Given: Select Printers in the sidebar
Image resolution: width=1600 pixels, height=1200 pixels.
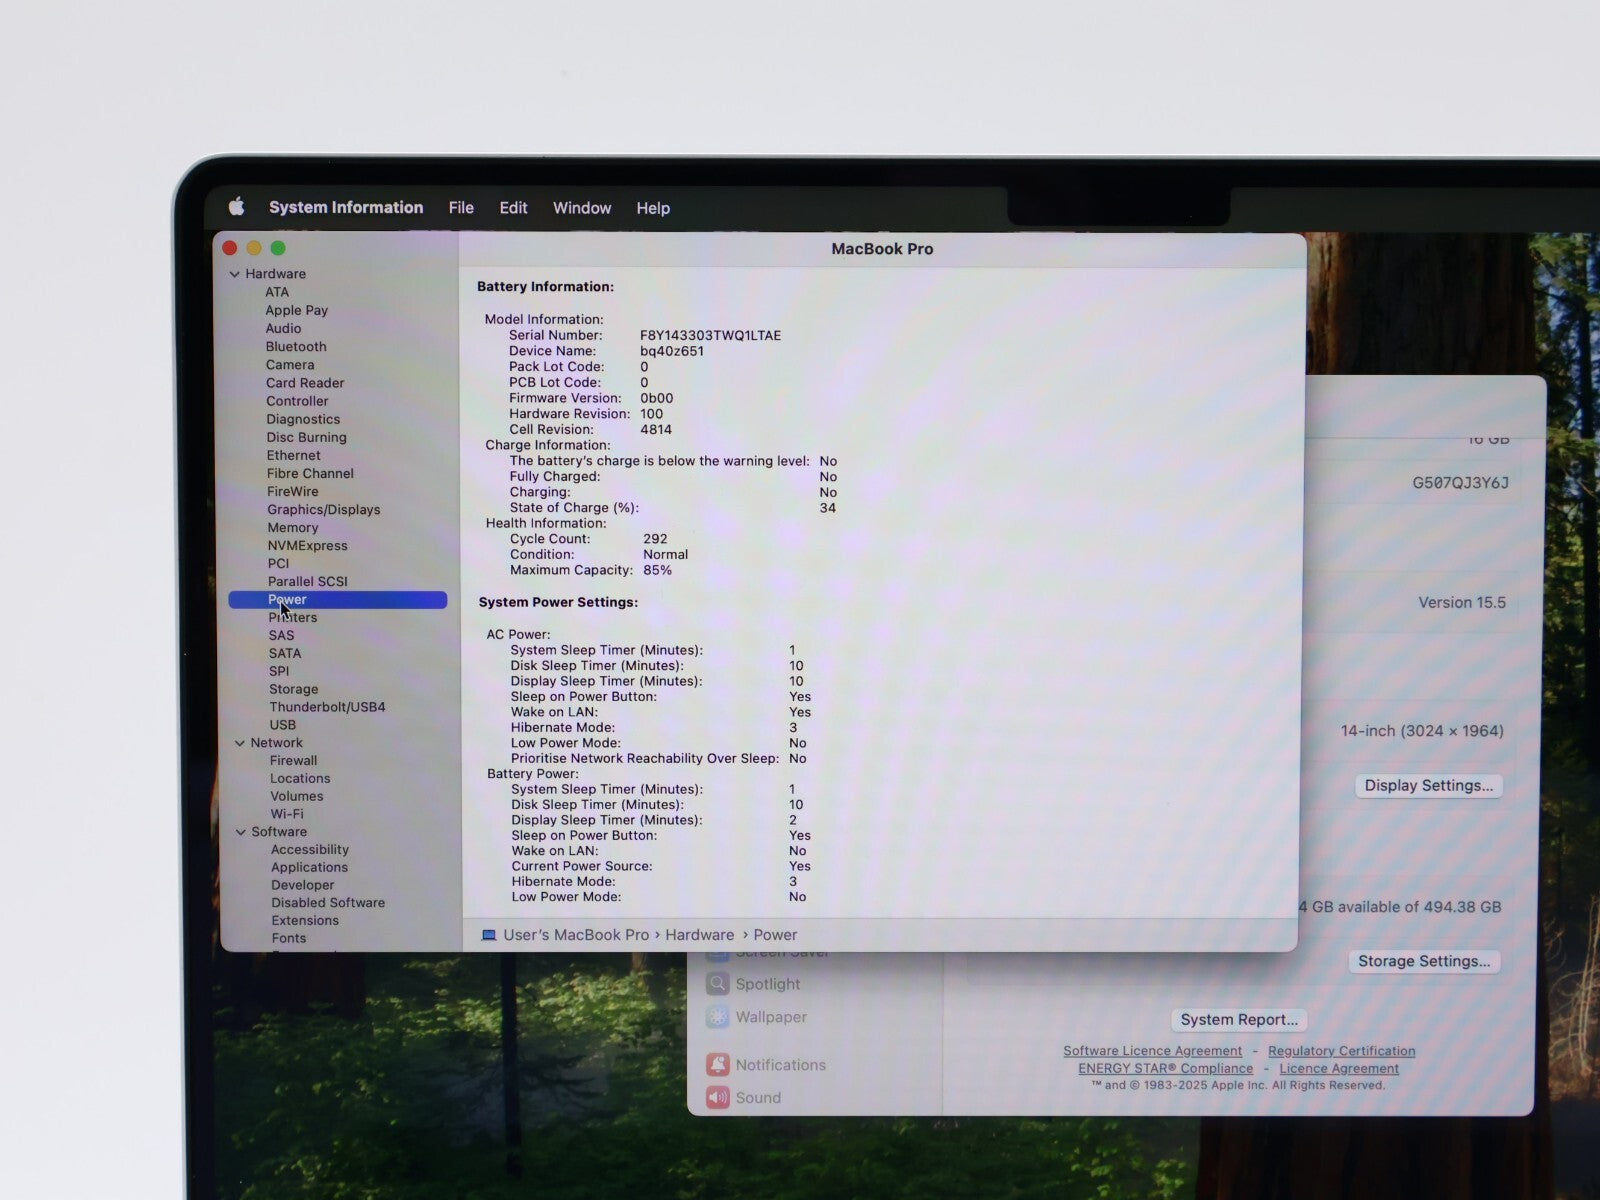Looking at the screenshot, I should point(293,617).
